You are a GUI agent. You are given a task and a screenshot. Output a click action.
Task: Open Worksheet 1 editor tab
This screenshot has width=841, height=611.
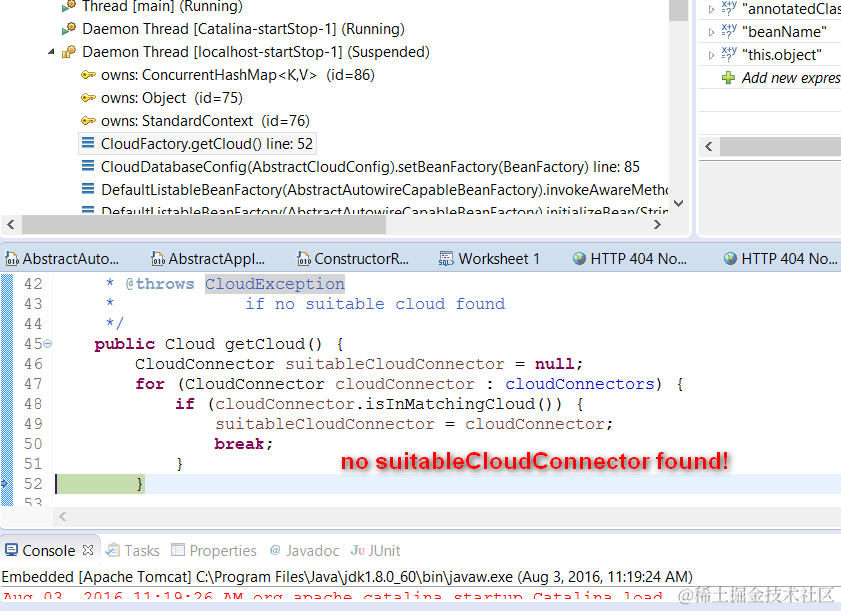pyautogui.click(x=489, y=259)
